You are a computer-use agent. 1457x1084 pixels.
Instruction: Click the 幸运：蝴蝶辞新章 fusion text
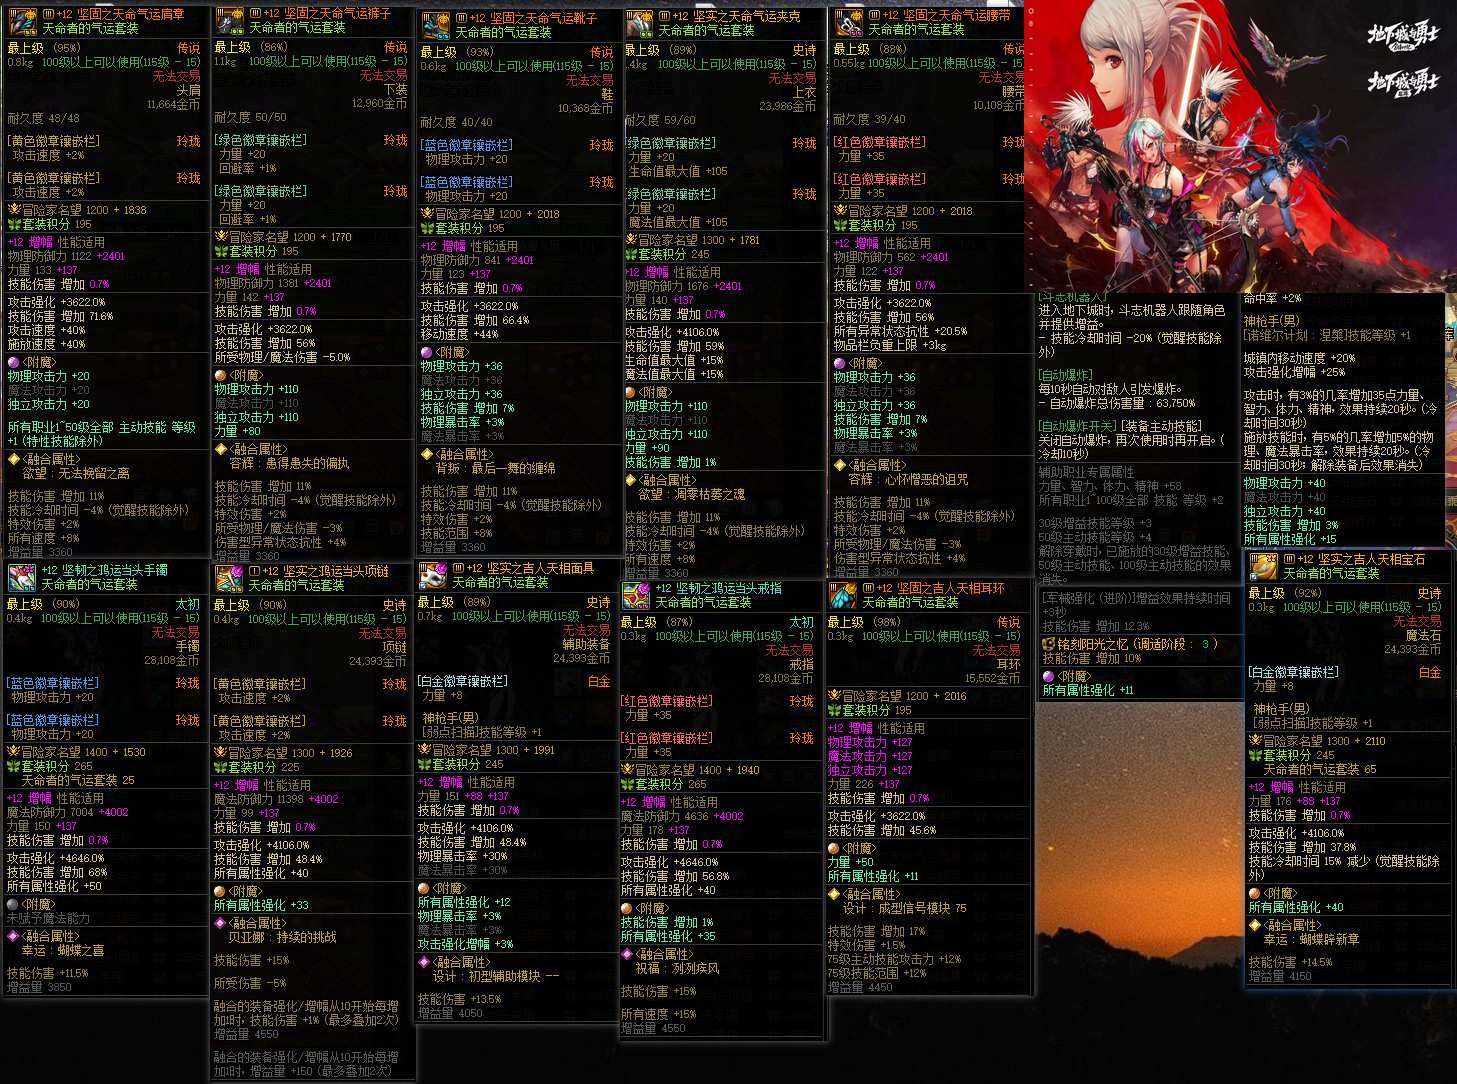pos(1311,940)
